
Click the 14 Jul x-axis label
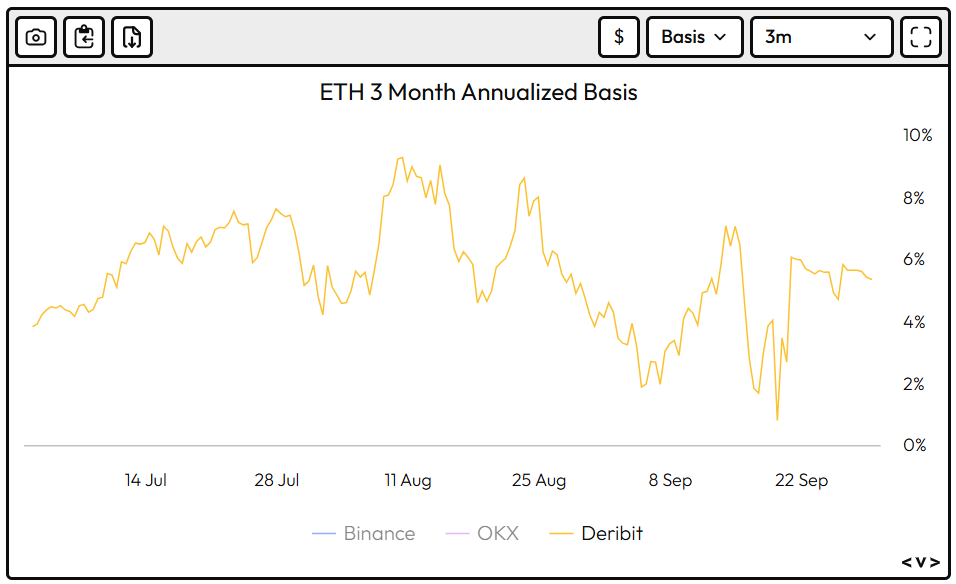tap(145, 480)
